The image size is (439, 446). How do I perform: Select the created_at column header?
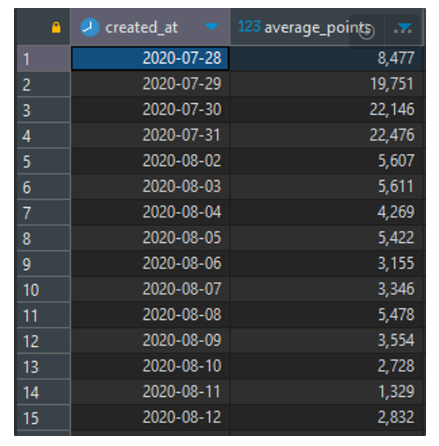coord(150,27)
